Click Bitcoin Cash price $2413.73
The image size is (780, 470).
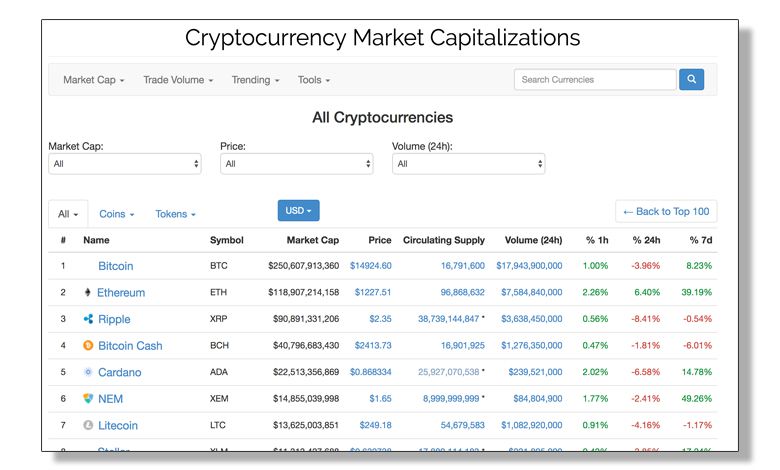click(x=373, y=345)
